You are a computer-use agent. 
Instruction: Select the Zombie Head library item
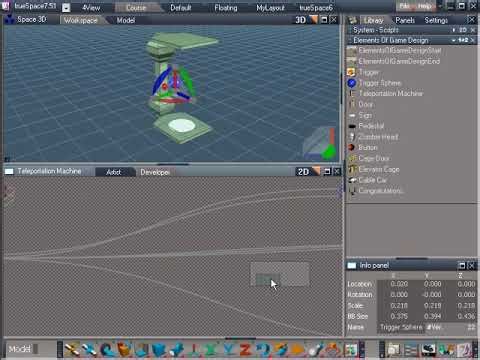pos(378,137)
